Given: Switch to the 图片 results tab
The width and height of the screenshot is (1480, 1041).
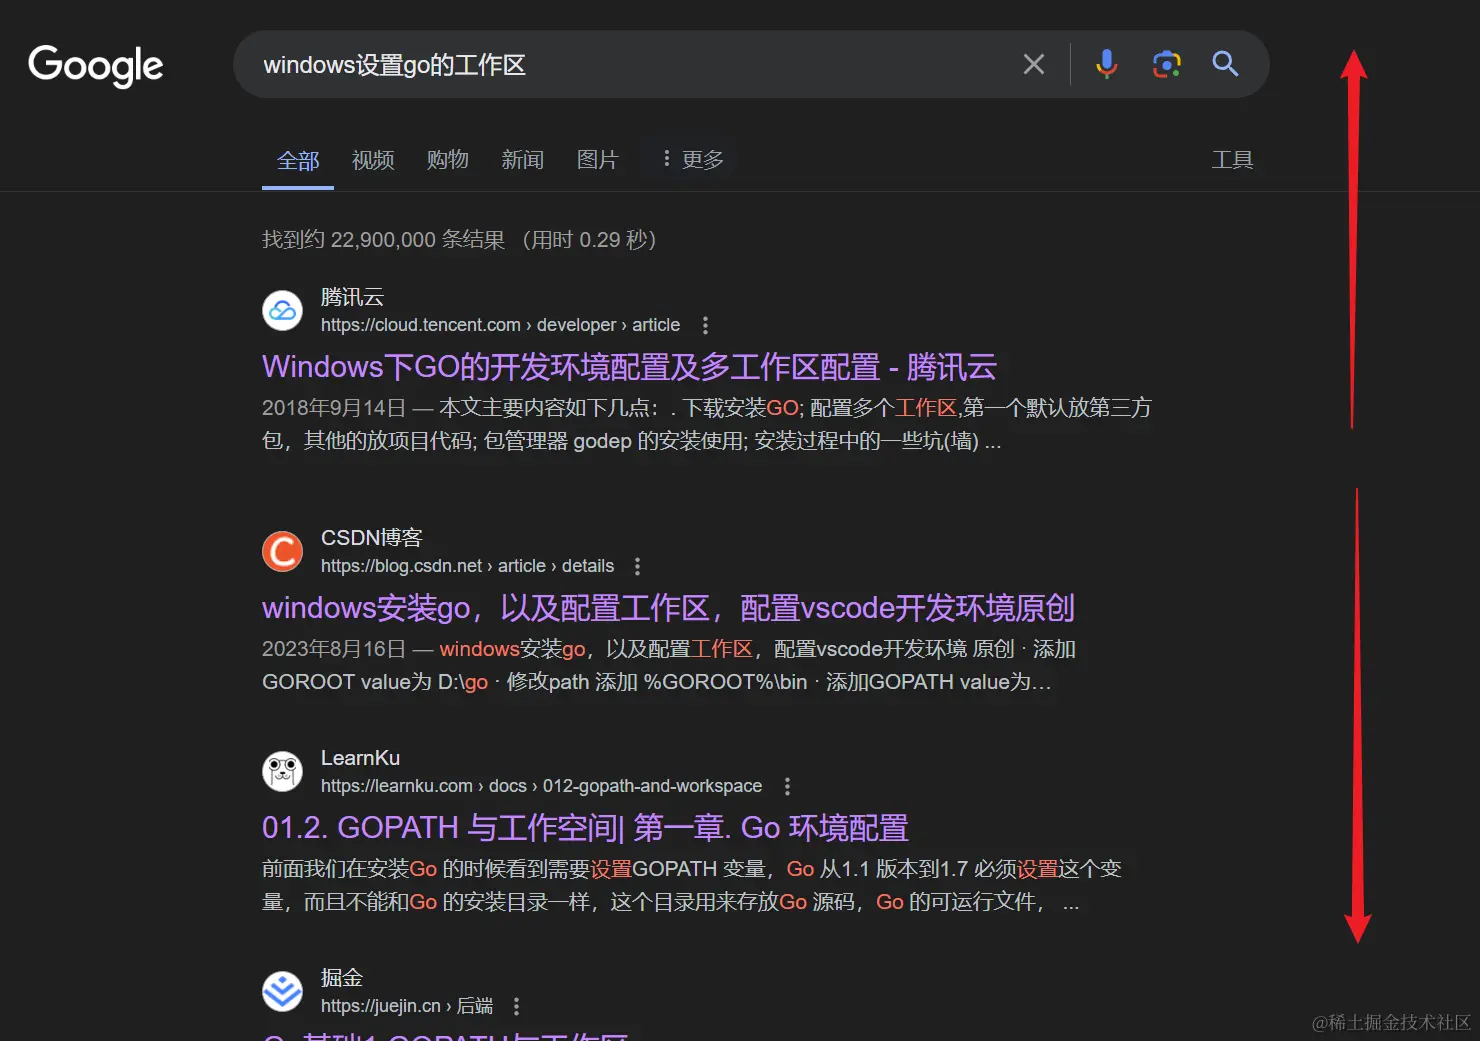Looking at the screenshot, I should (597, 160).
